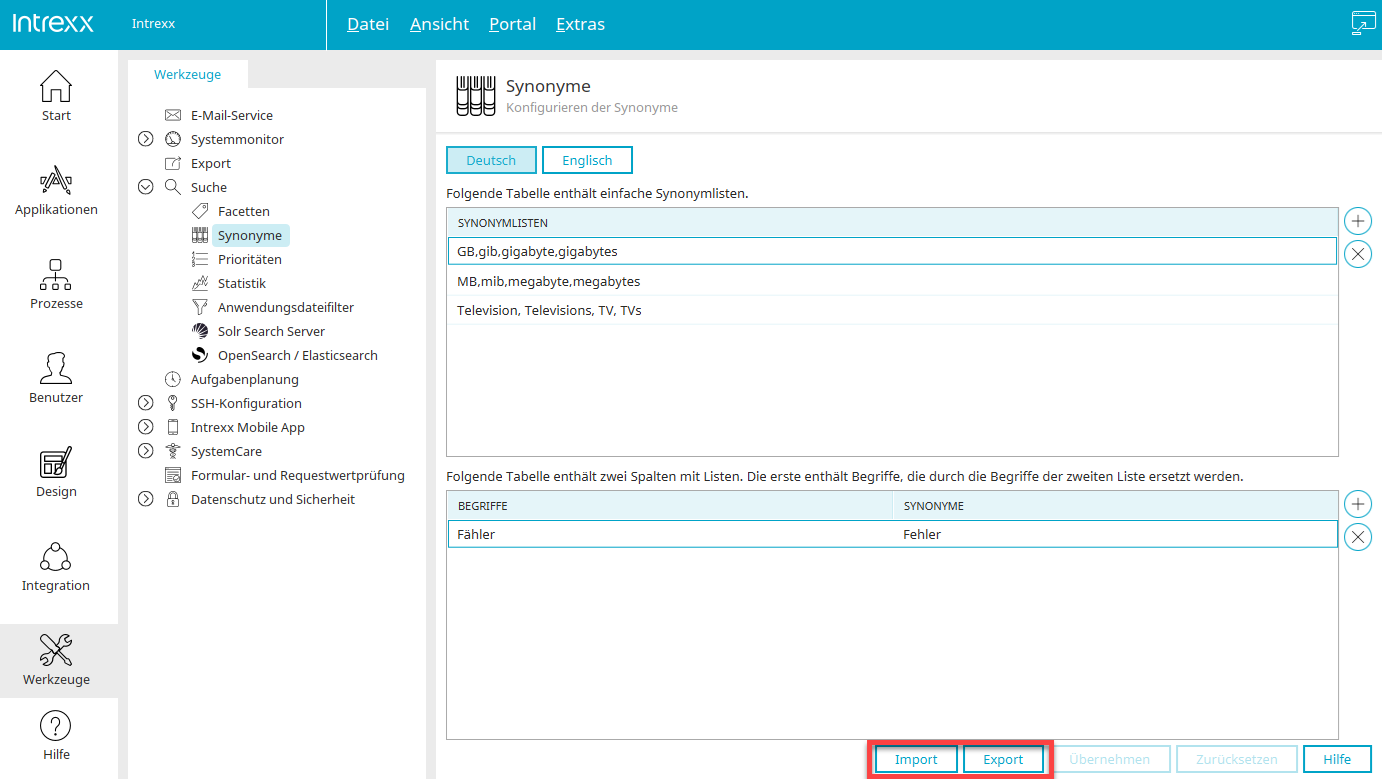Expand the SSH-Konfiguration tree node
The height and width of the screenshot is (779, 1382).
point(145,403)
